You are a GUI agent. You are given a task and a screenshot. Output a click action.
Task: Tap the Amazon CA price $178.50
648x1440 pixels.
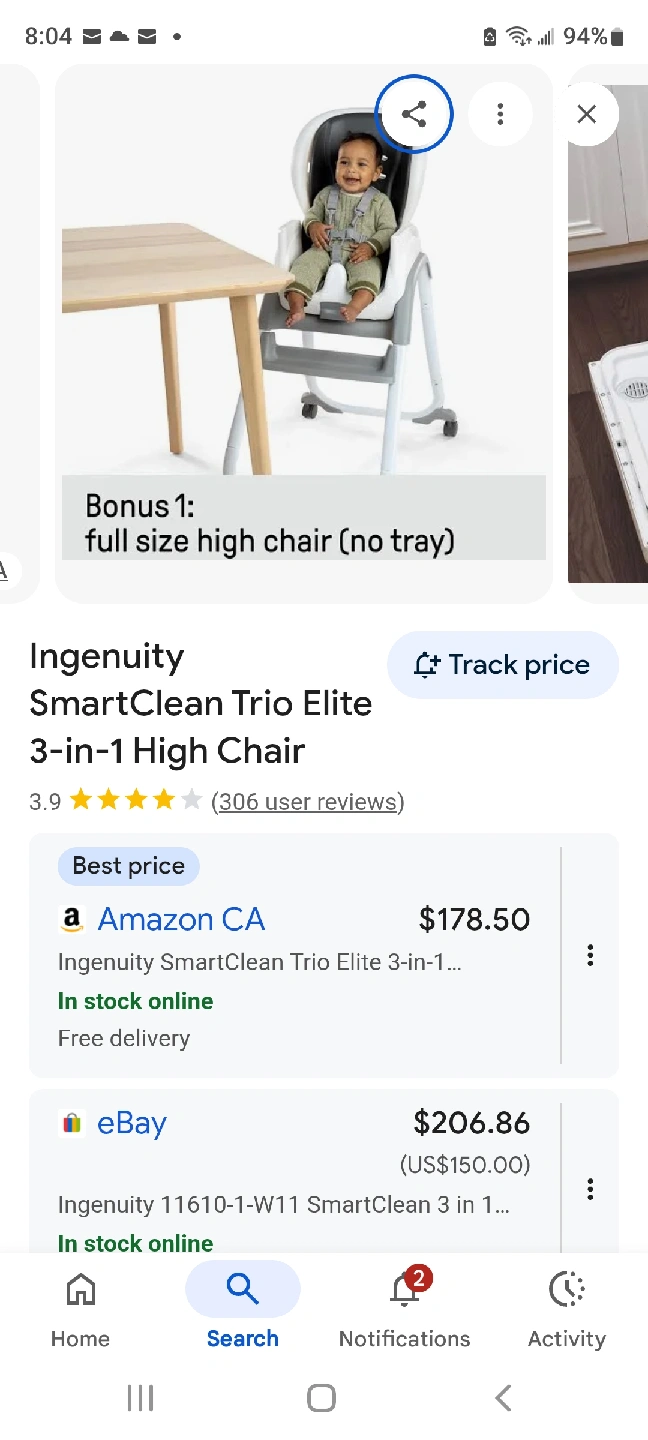(x=474, y=919)
